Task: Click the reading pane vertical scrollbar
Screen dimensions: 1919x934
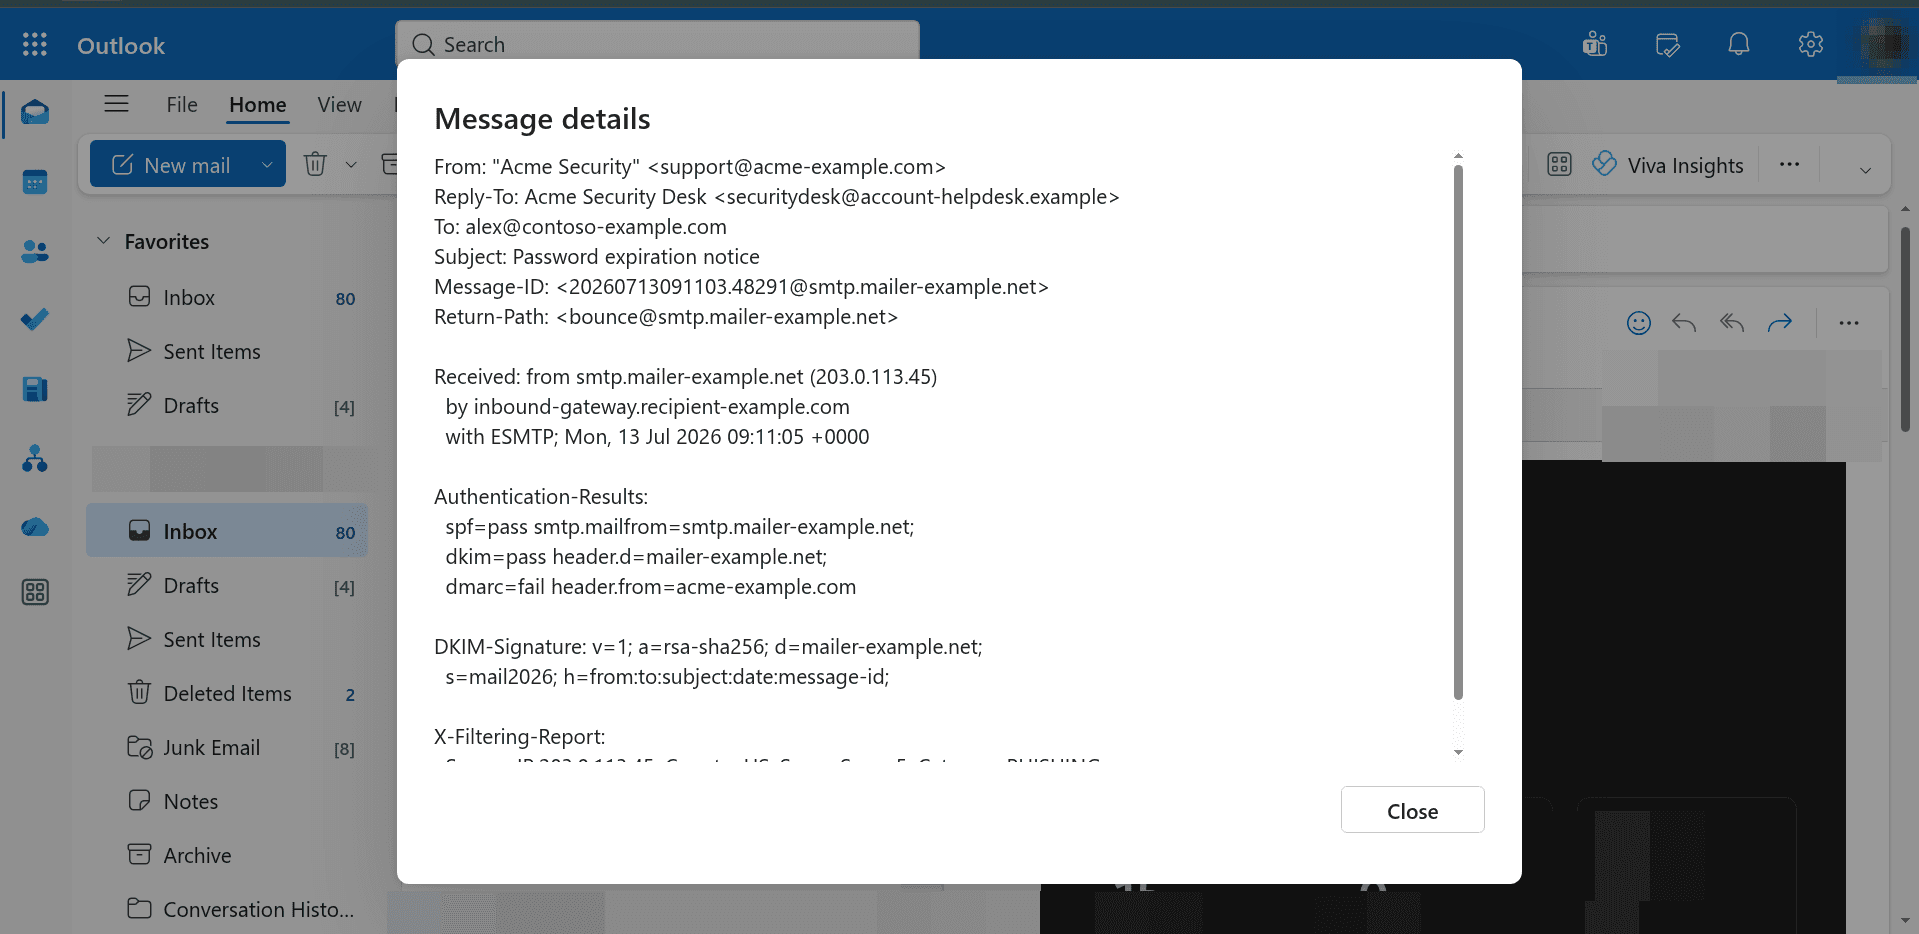Action: tap(1905, 330)
